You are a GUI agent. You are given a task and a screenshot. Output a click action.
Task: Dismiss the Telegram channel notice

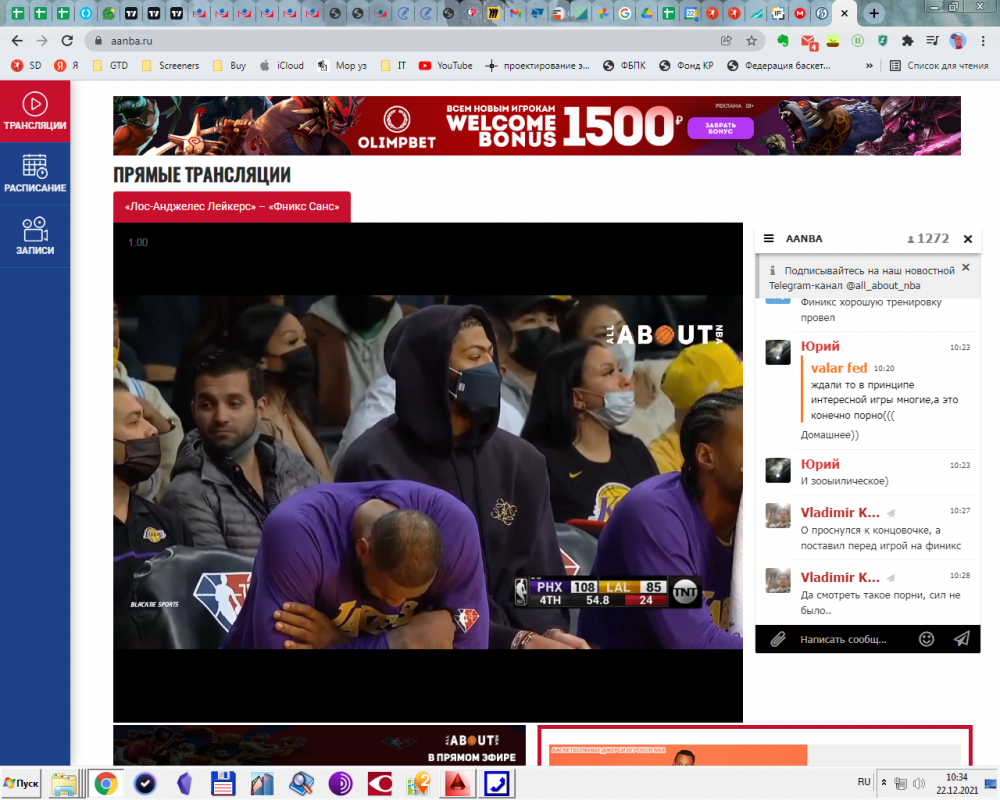click(965, 267)
